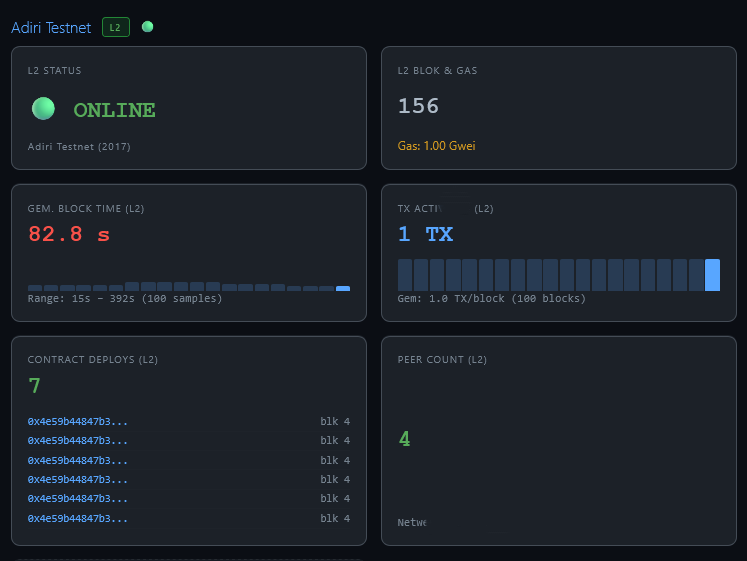Click the L2 badge beside Adiri Testnet
This screenshot has height=561, width=747.
click(x=116, y=27)
